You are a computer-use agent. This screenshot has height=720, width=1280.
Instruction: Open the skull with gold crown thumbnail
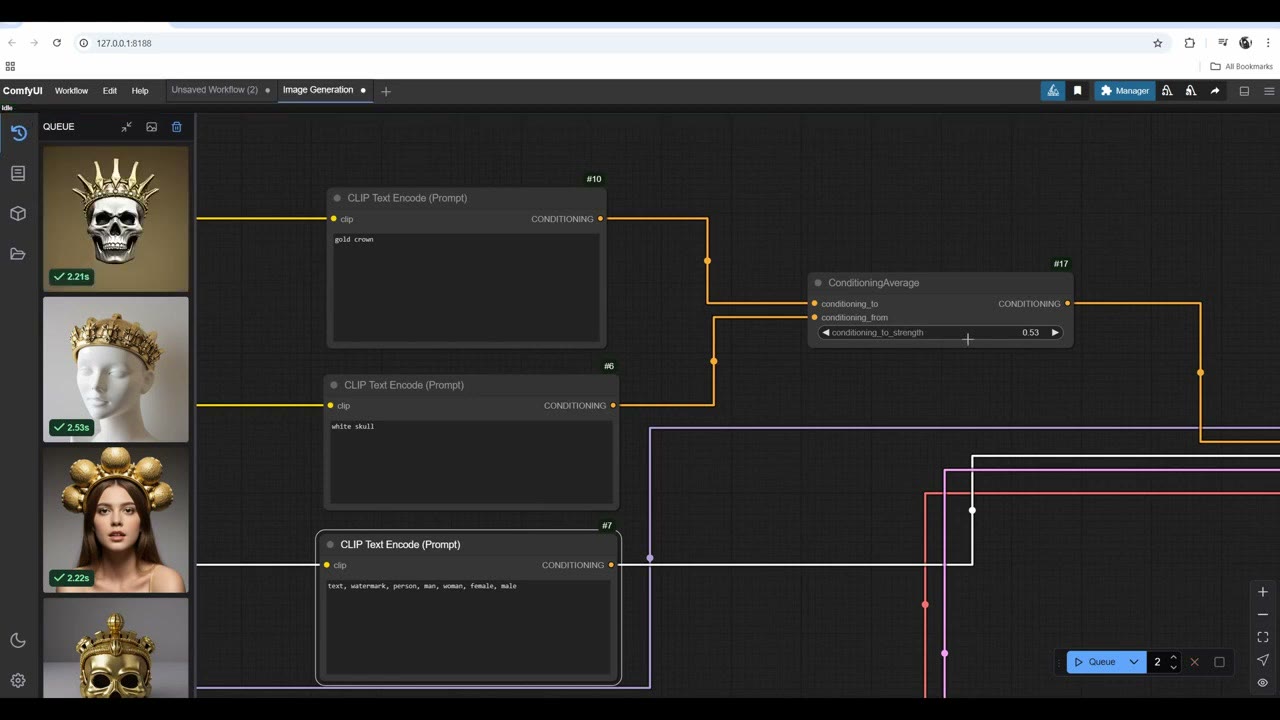coord(116,219)
